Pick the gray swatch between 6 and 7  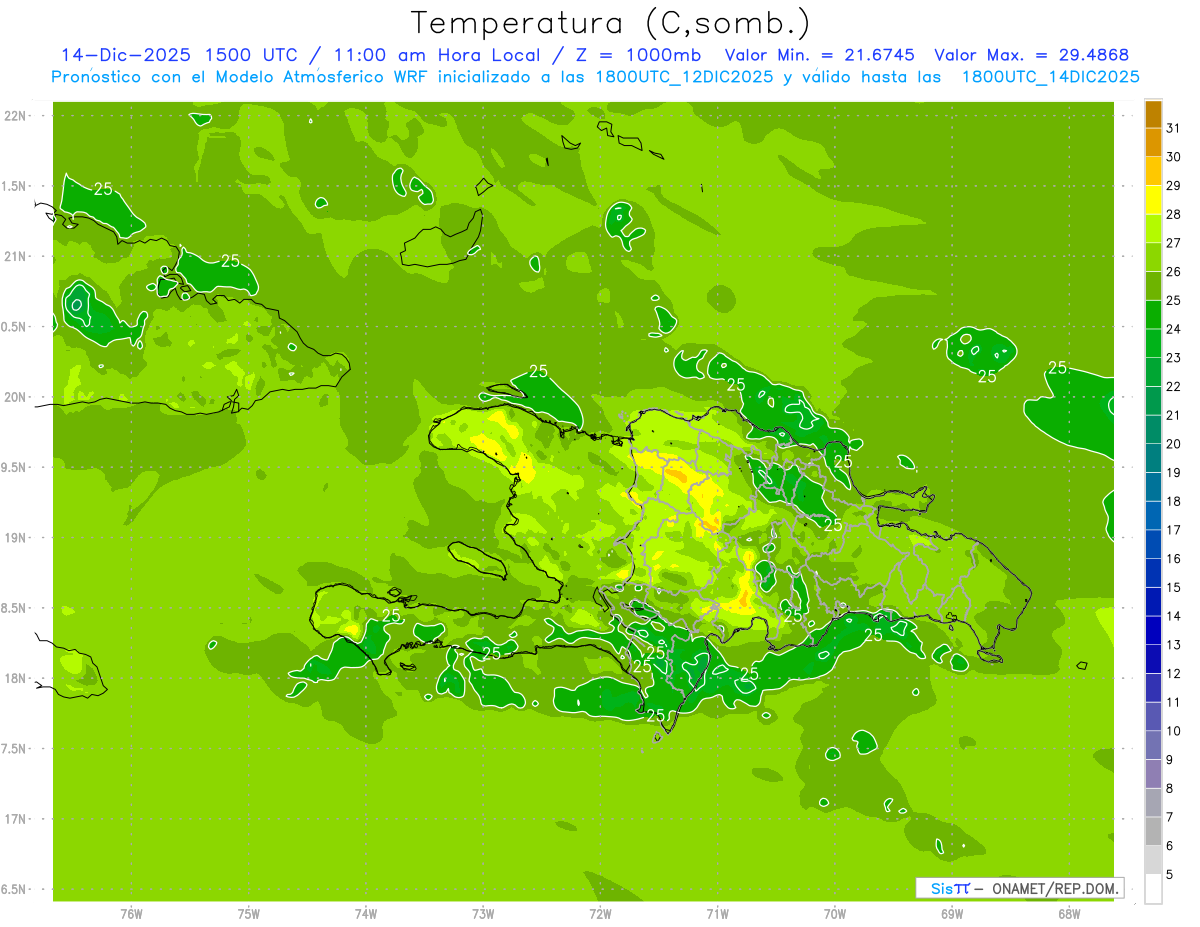tap(1153, 831)
